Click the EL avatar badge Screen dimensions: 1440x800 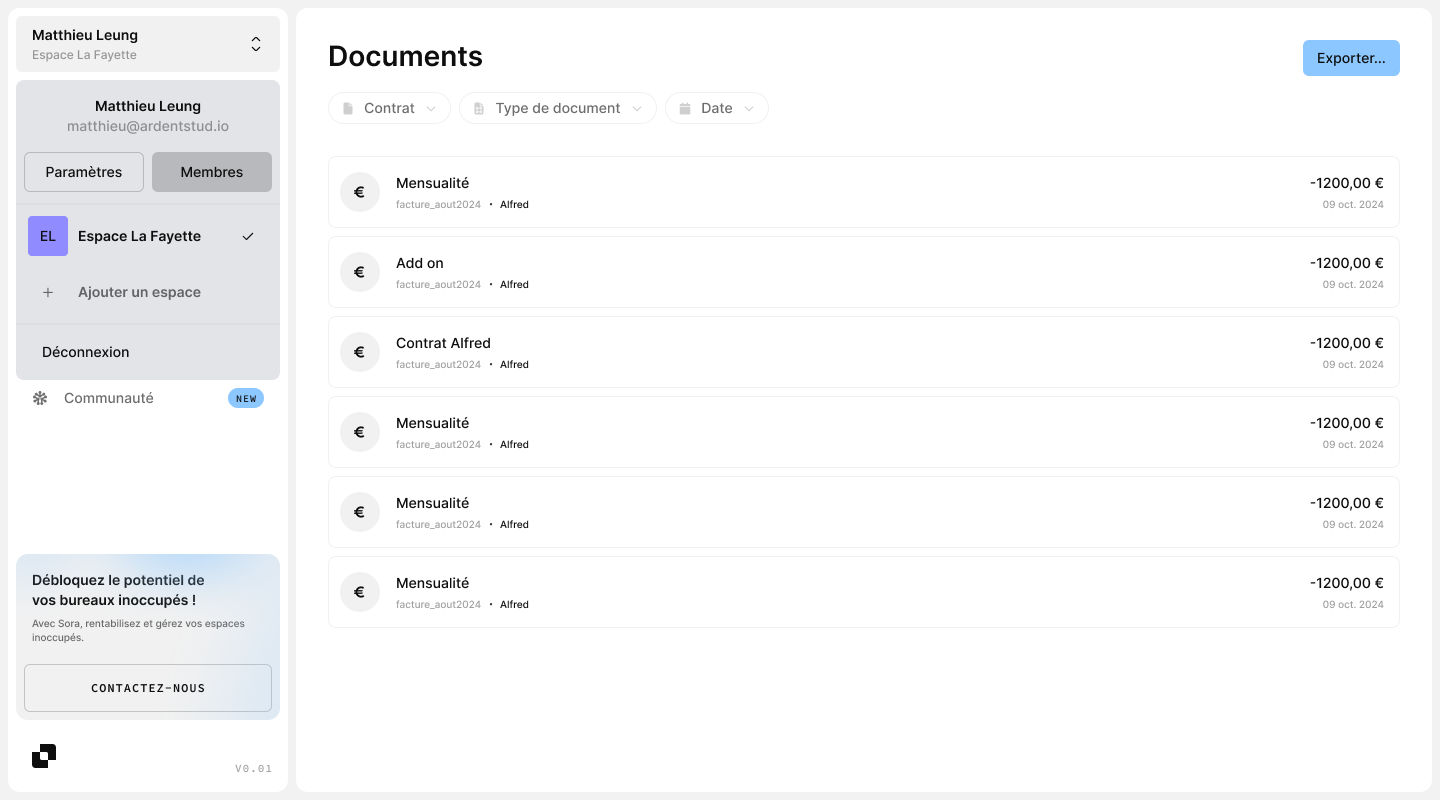(48, 236)
